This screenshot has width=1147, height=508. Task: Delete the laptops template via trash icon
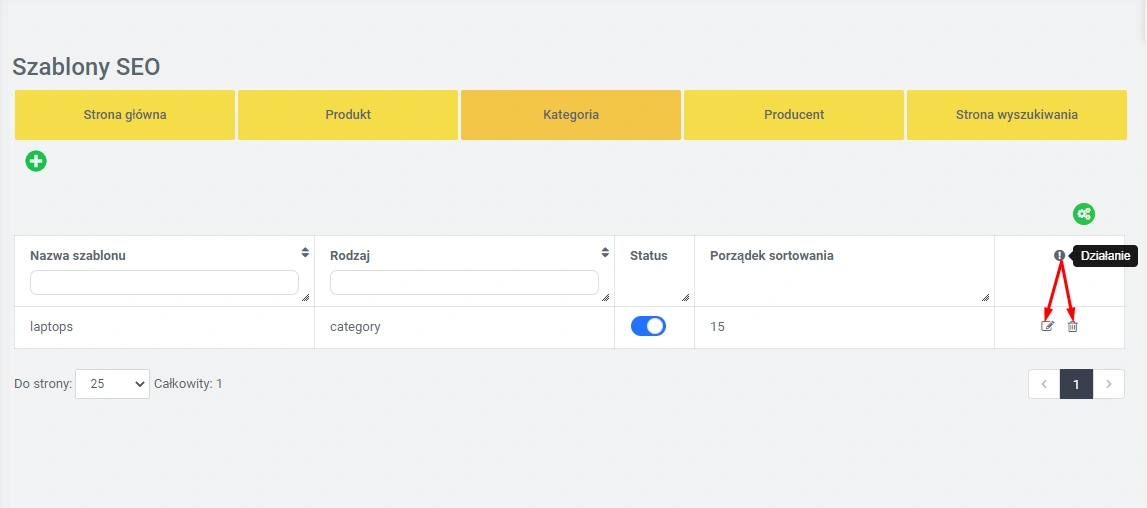point(1072,326)
